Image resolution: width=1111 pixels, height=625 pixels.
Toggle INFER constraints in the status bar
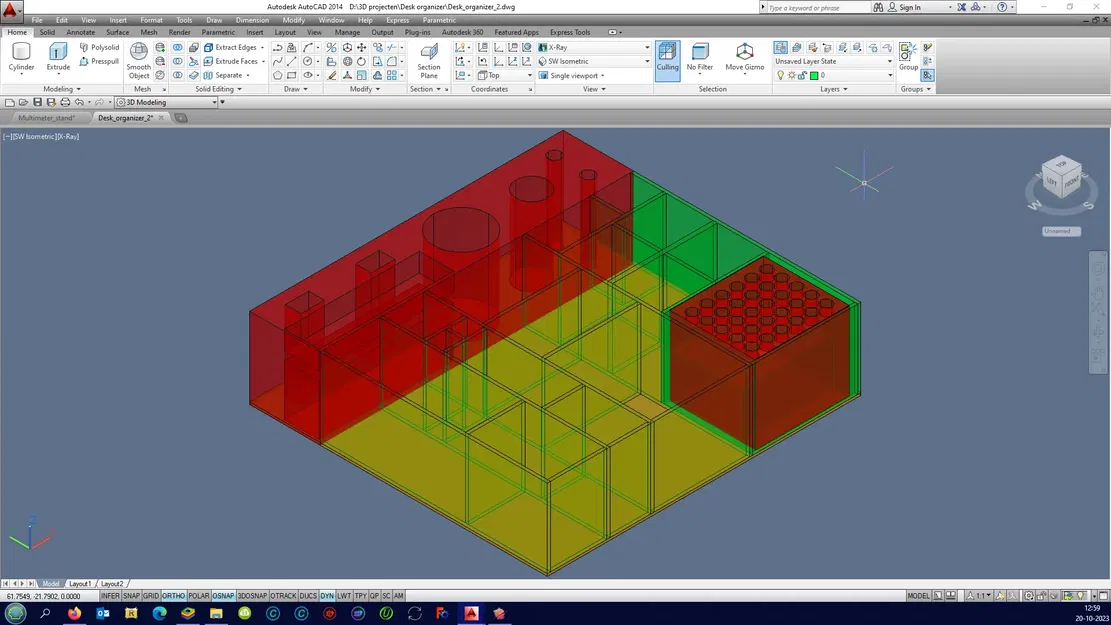tap(110, 596)
